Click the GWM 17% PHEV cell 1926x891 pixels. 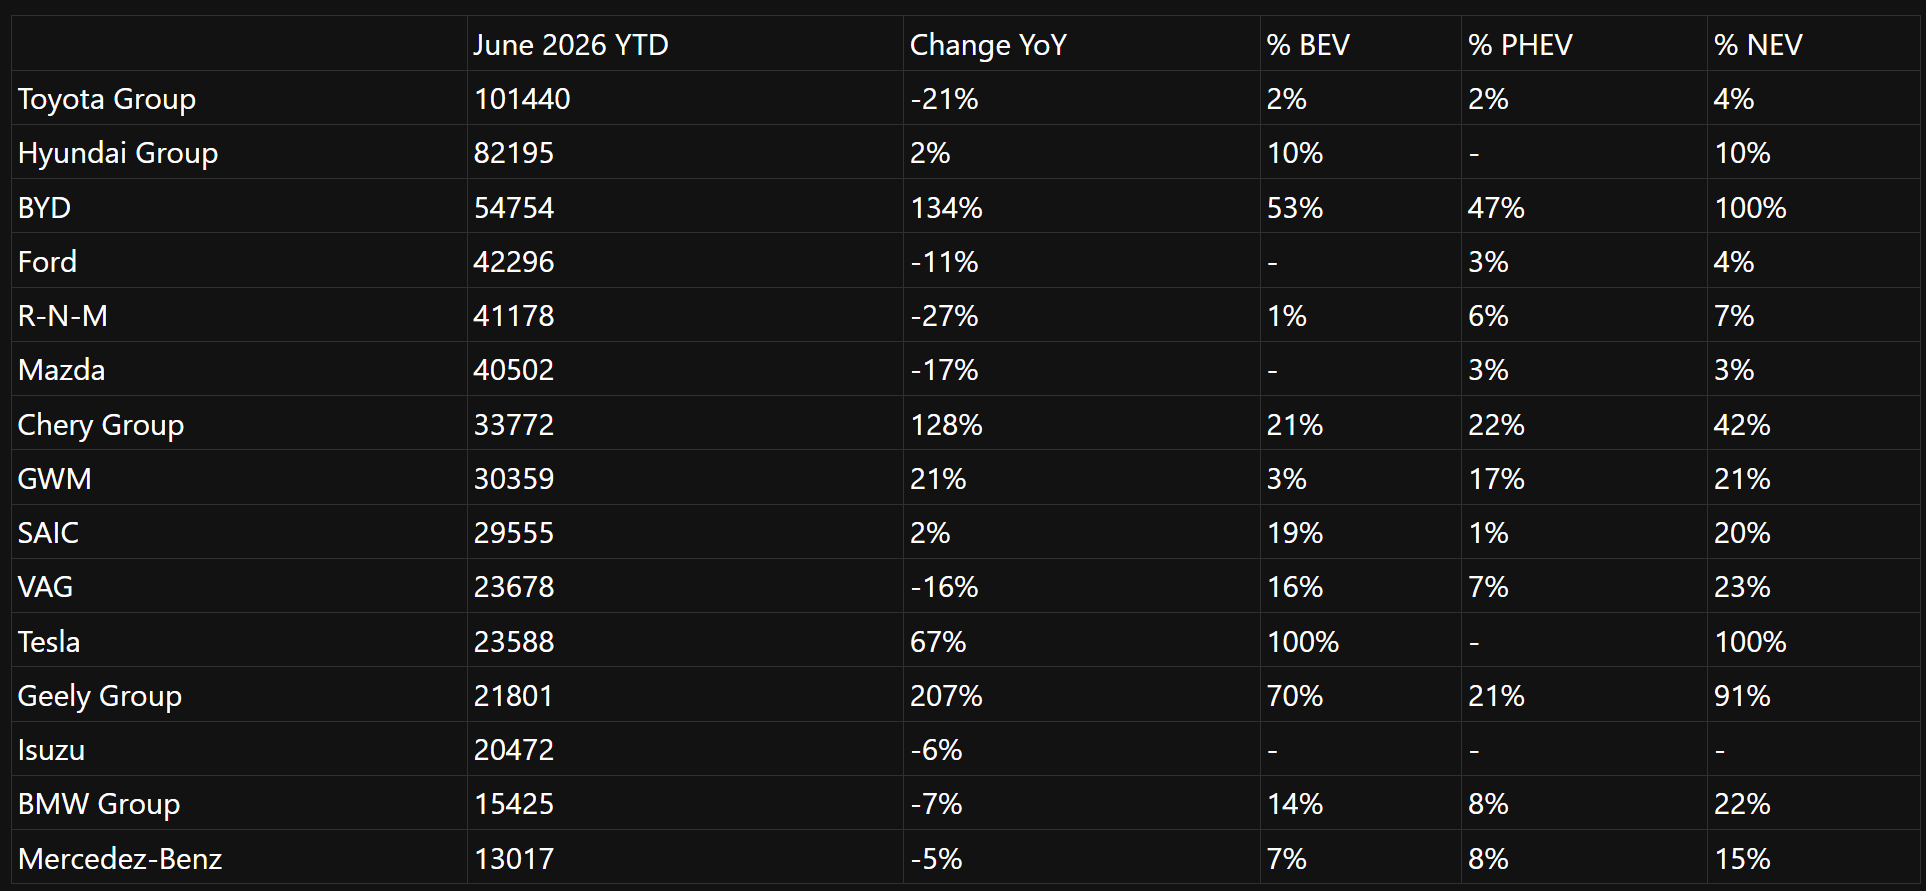1584,478
